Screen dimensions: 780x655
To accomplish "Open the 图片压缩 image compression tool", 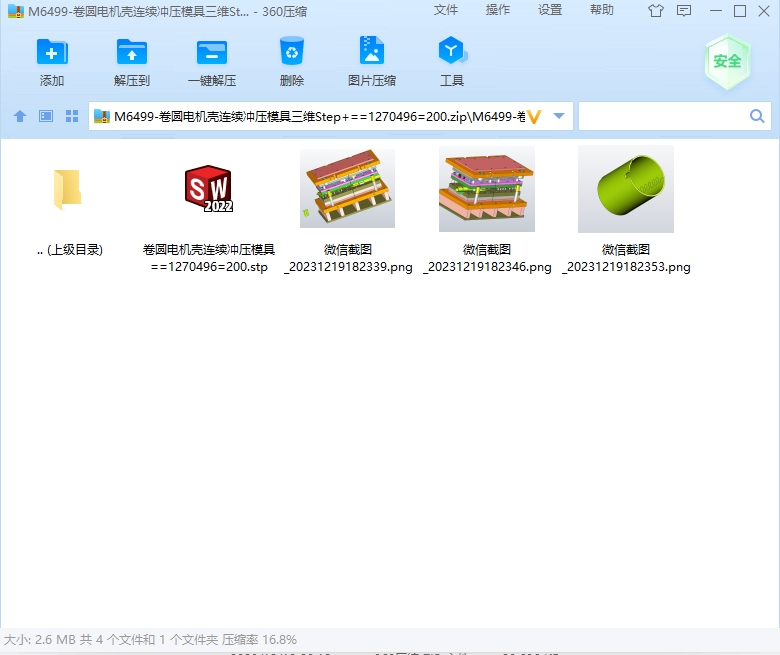I will point(372,50).
